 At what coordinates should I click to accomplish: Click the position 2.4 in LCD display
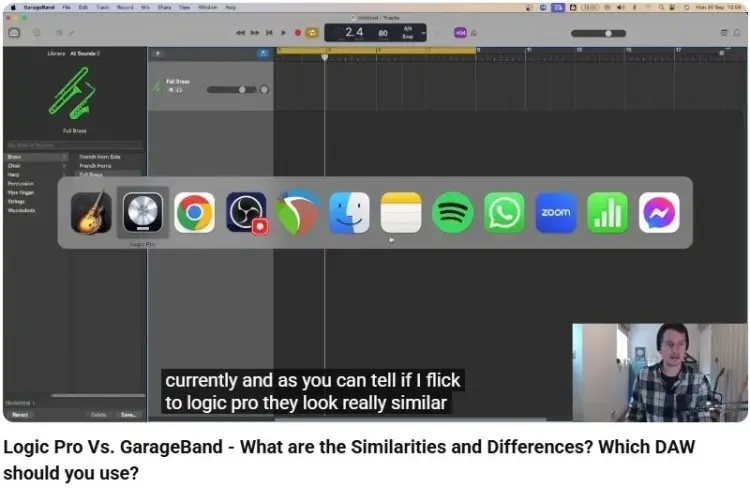click(354, 32)
